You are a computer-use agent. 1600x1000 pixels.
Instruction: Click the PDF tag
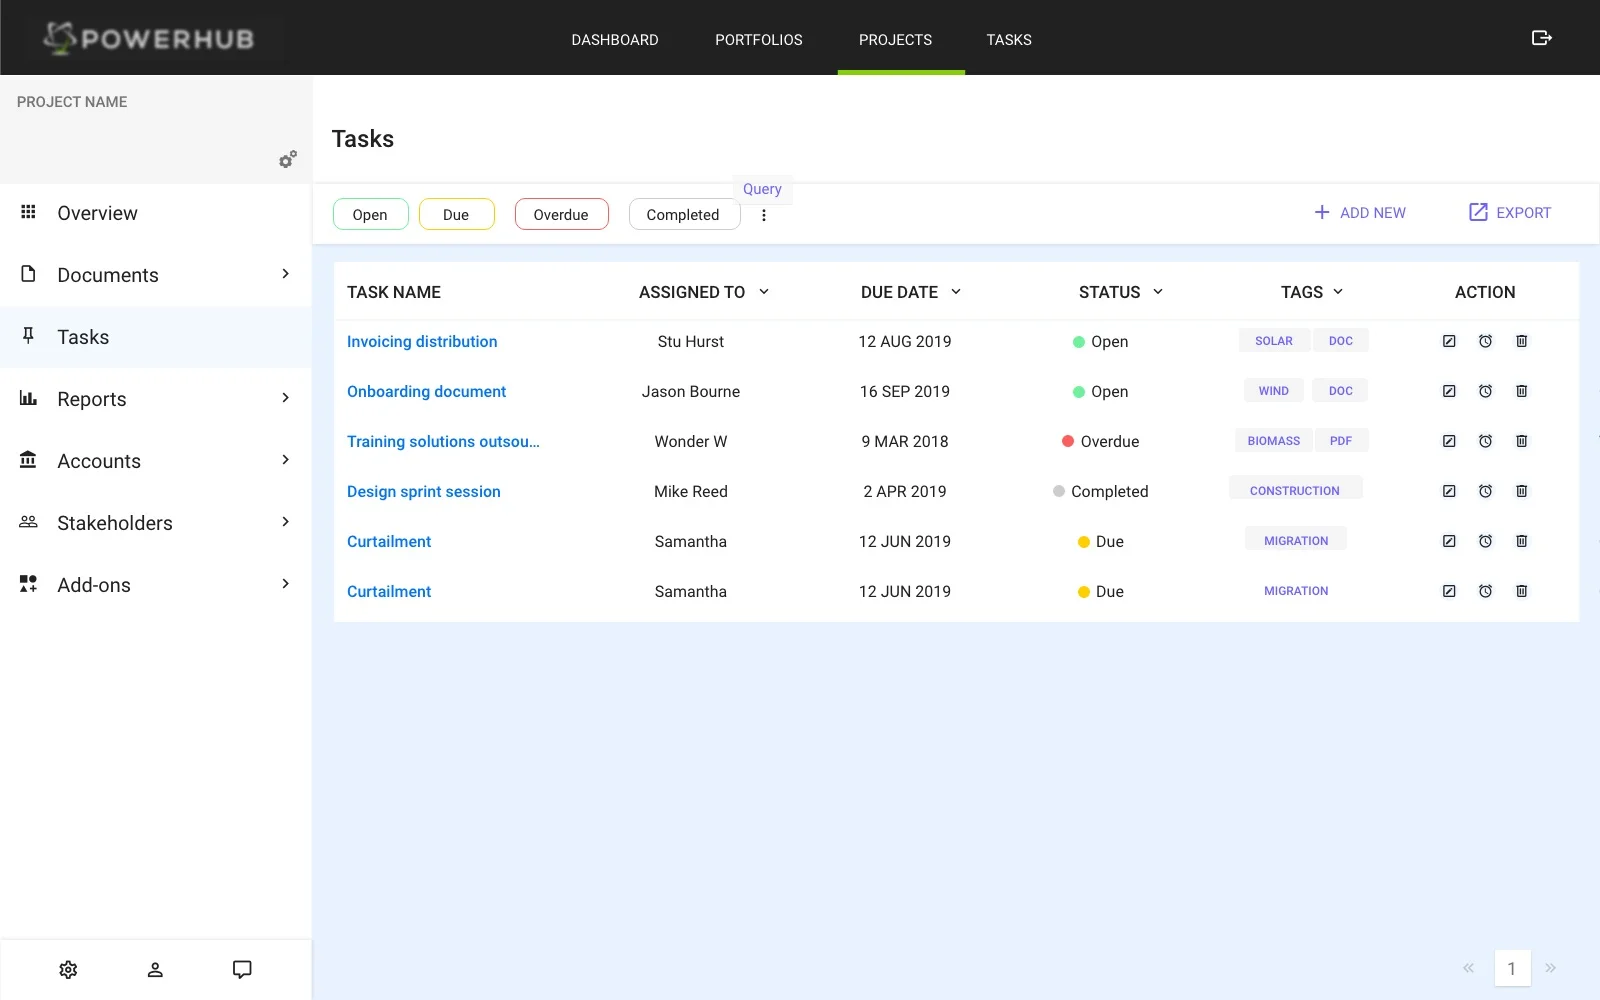1341,441
